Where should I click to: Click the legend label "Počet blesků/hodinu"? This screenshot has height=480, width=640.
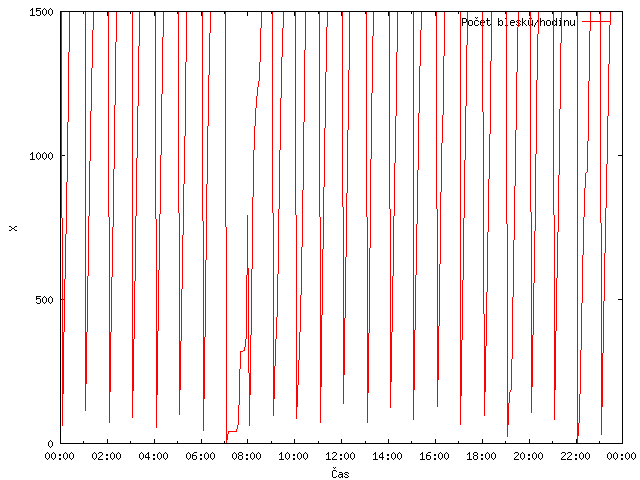tap(518, 22)
